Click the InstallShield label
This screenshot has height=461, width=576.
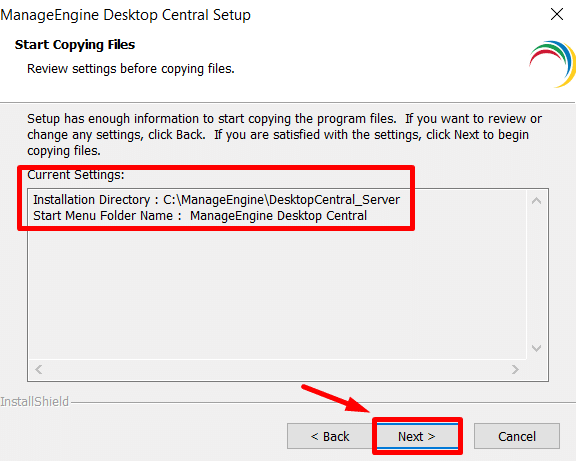tap(35, 401)
